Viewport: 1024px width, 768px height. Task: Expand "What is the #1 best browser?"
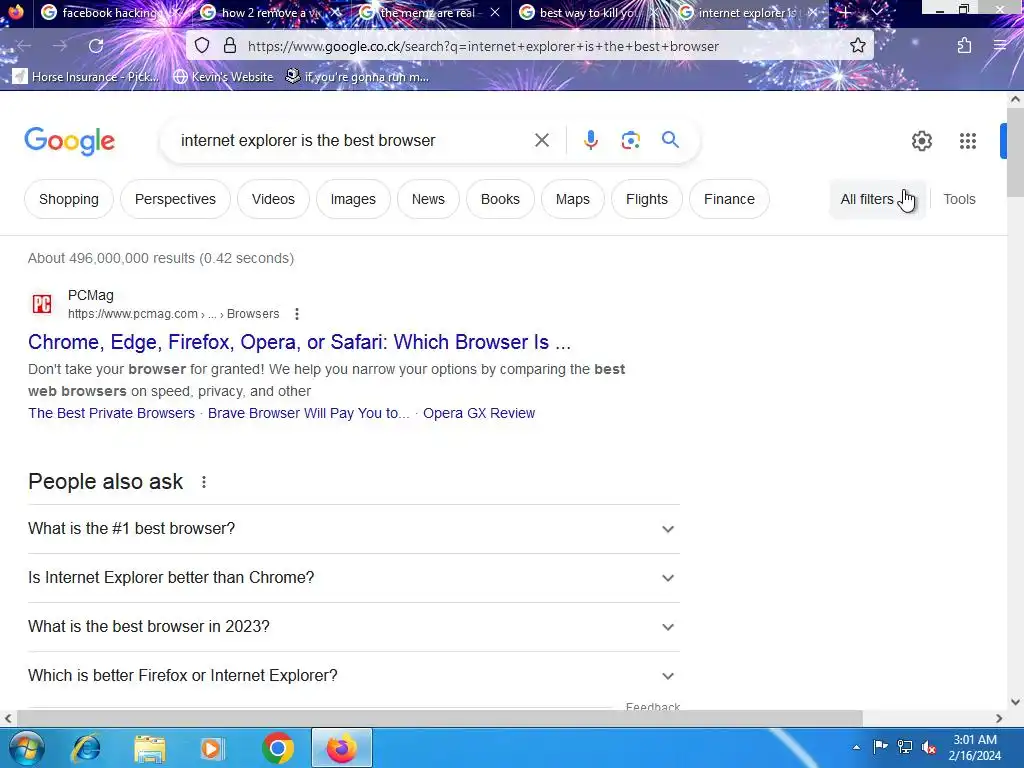[x=354, y=529]
